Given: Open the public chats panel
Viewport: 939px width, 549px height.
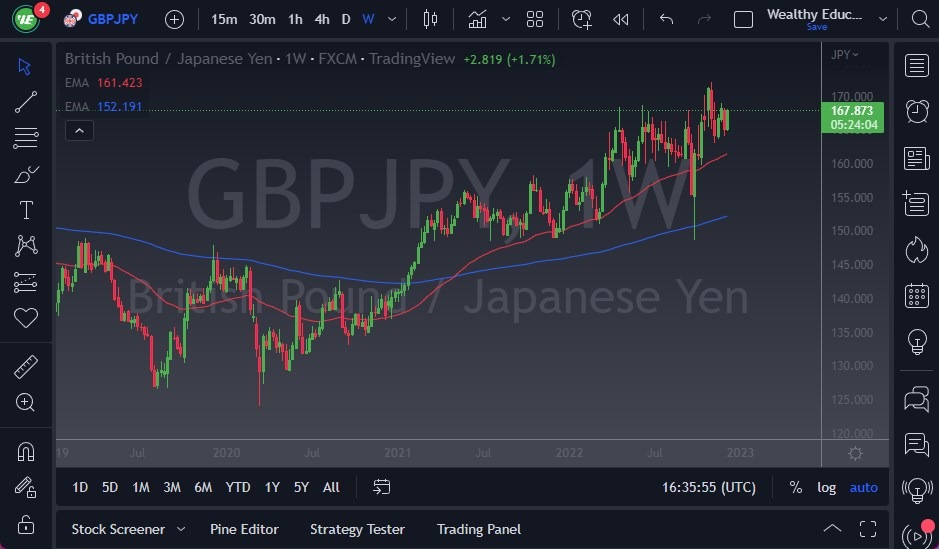Looking at the screenshot, I should 917,398.
